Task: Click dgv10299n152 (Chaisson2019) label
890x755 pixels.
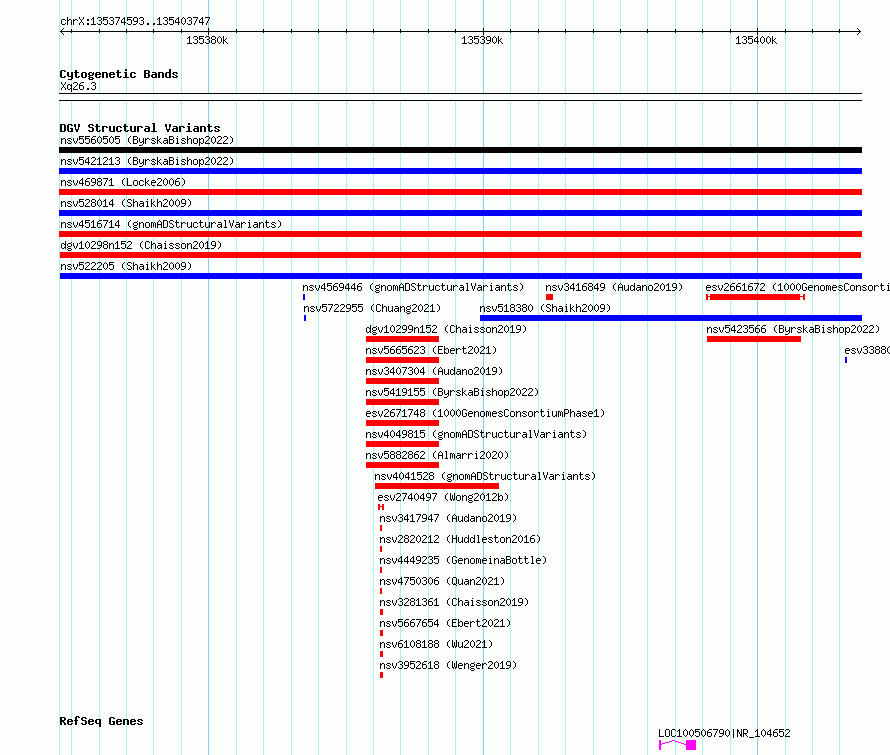Action: (x=446, y=329)
